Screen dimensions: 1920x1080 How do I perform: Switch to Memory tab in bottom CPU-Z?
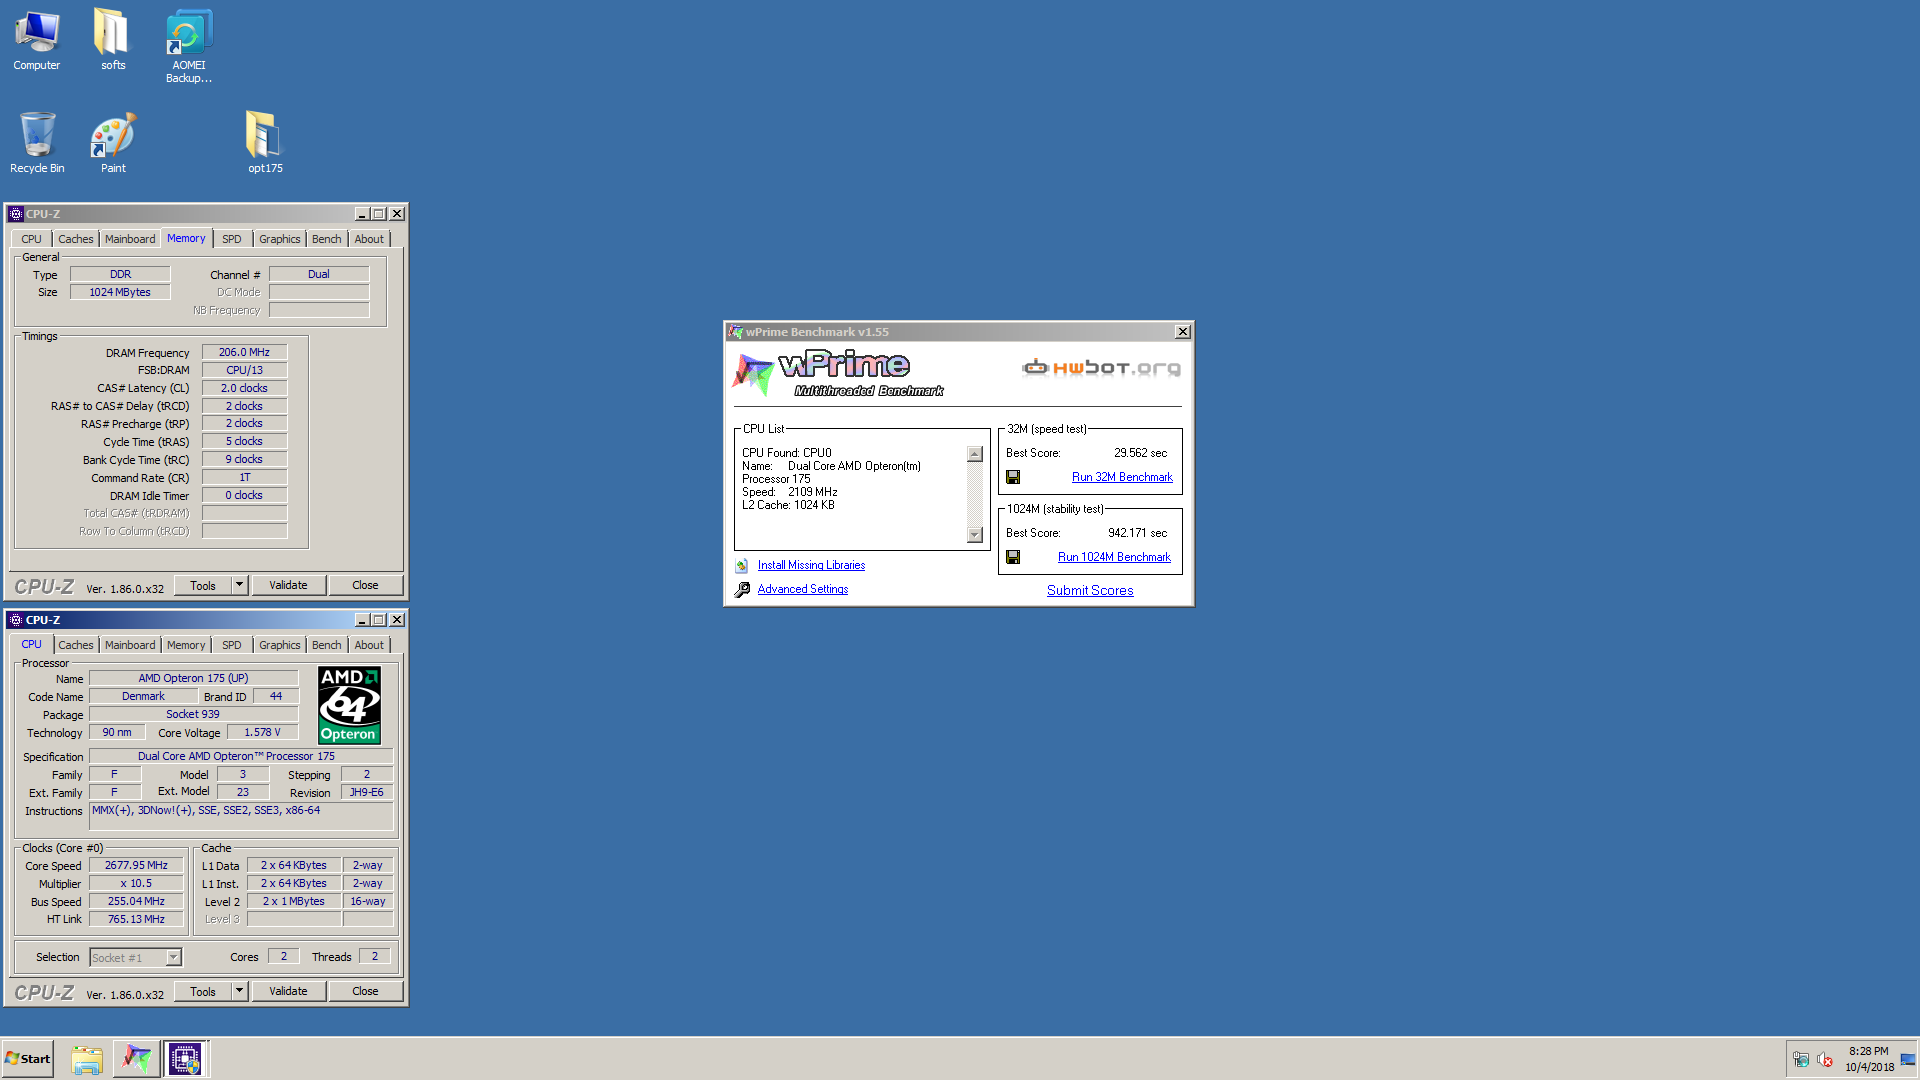pyautogui.click(x=186, y=645)
